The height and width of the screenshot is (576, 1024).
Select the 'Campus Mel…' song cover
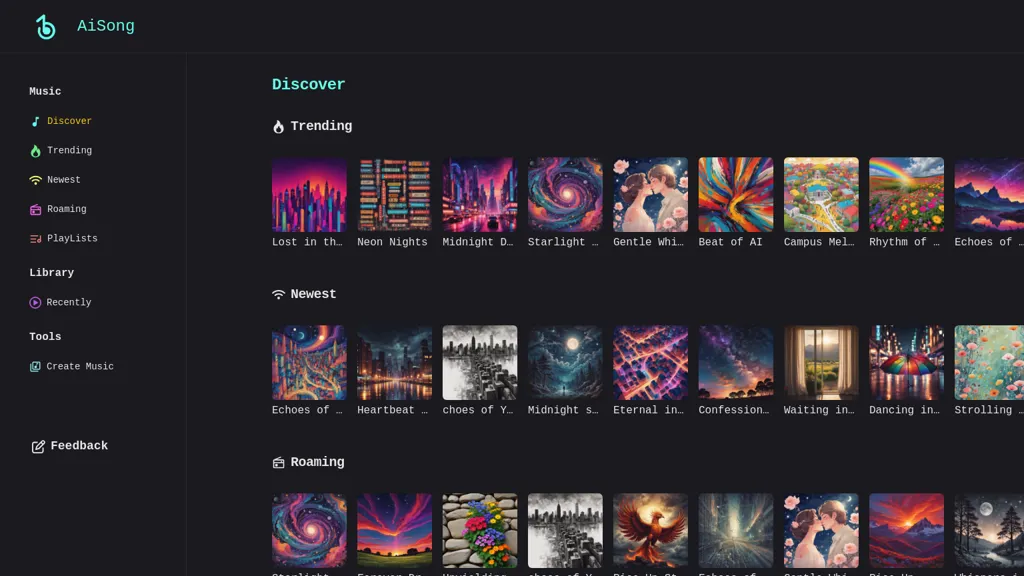[821, 195]
